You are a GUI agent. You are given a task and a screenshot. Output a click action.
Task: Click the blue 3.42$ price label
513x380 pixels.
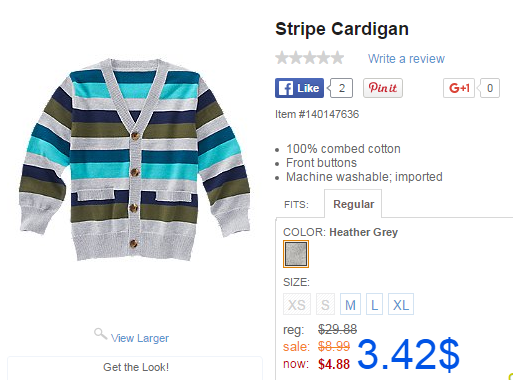click(408, 354)
